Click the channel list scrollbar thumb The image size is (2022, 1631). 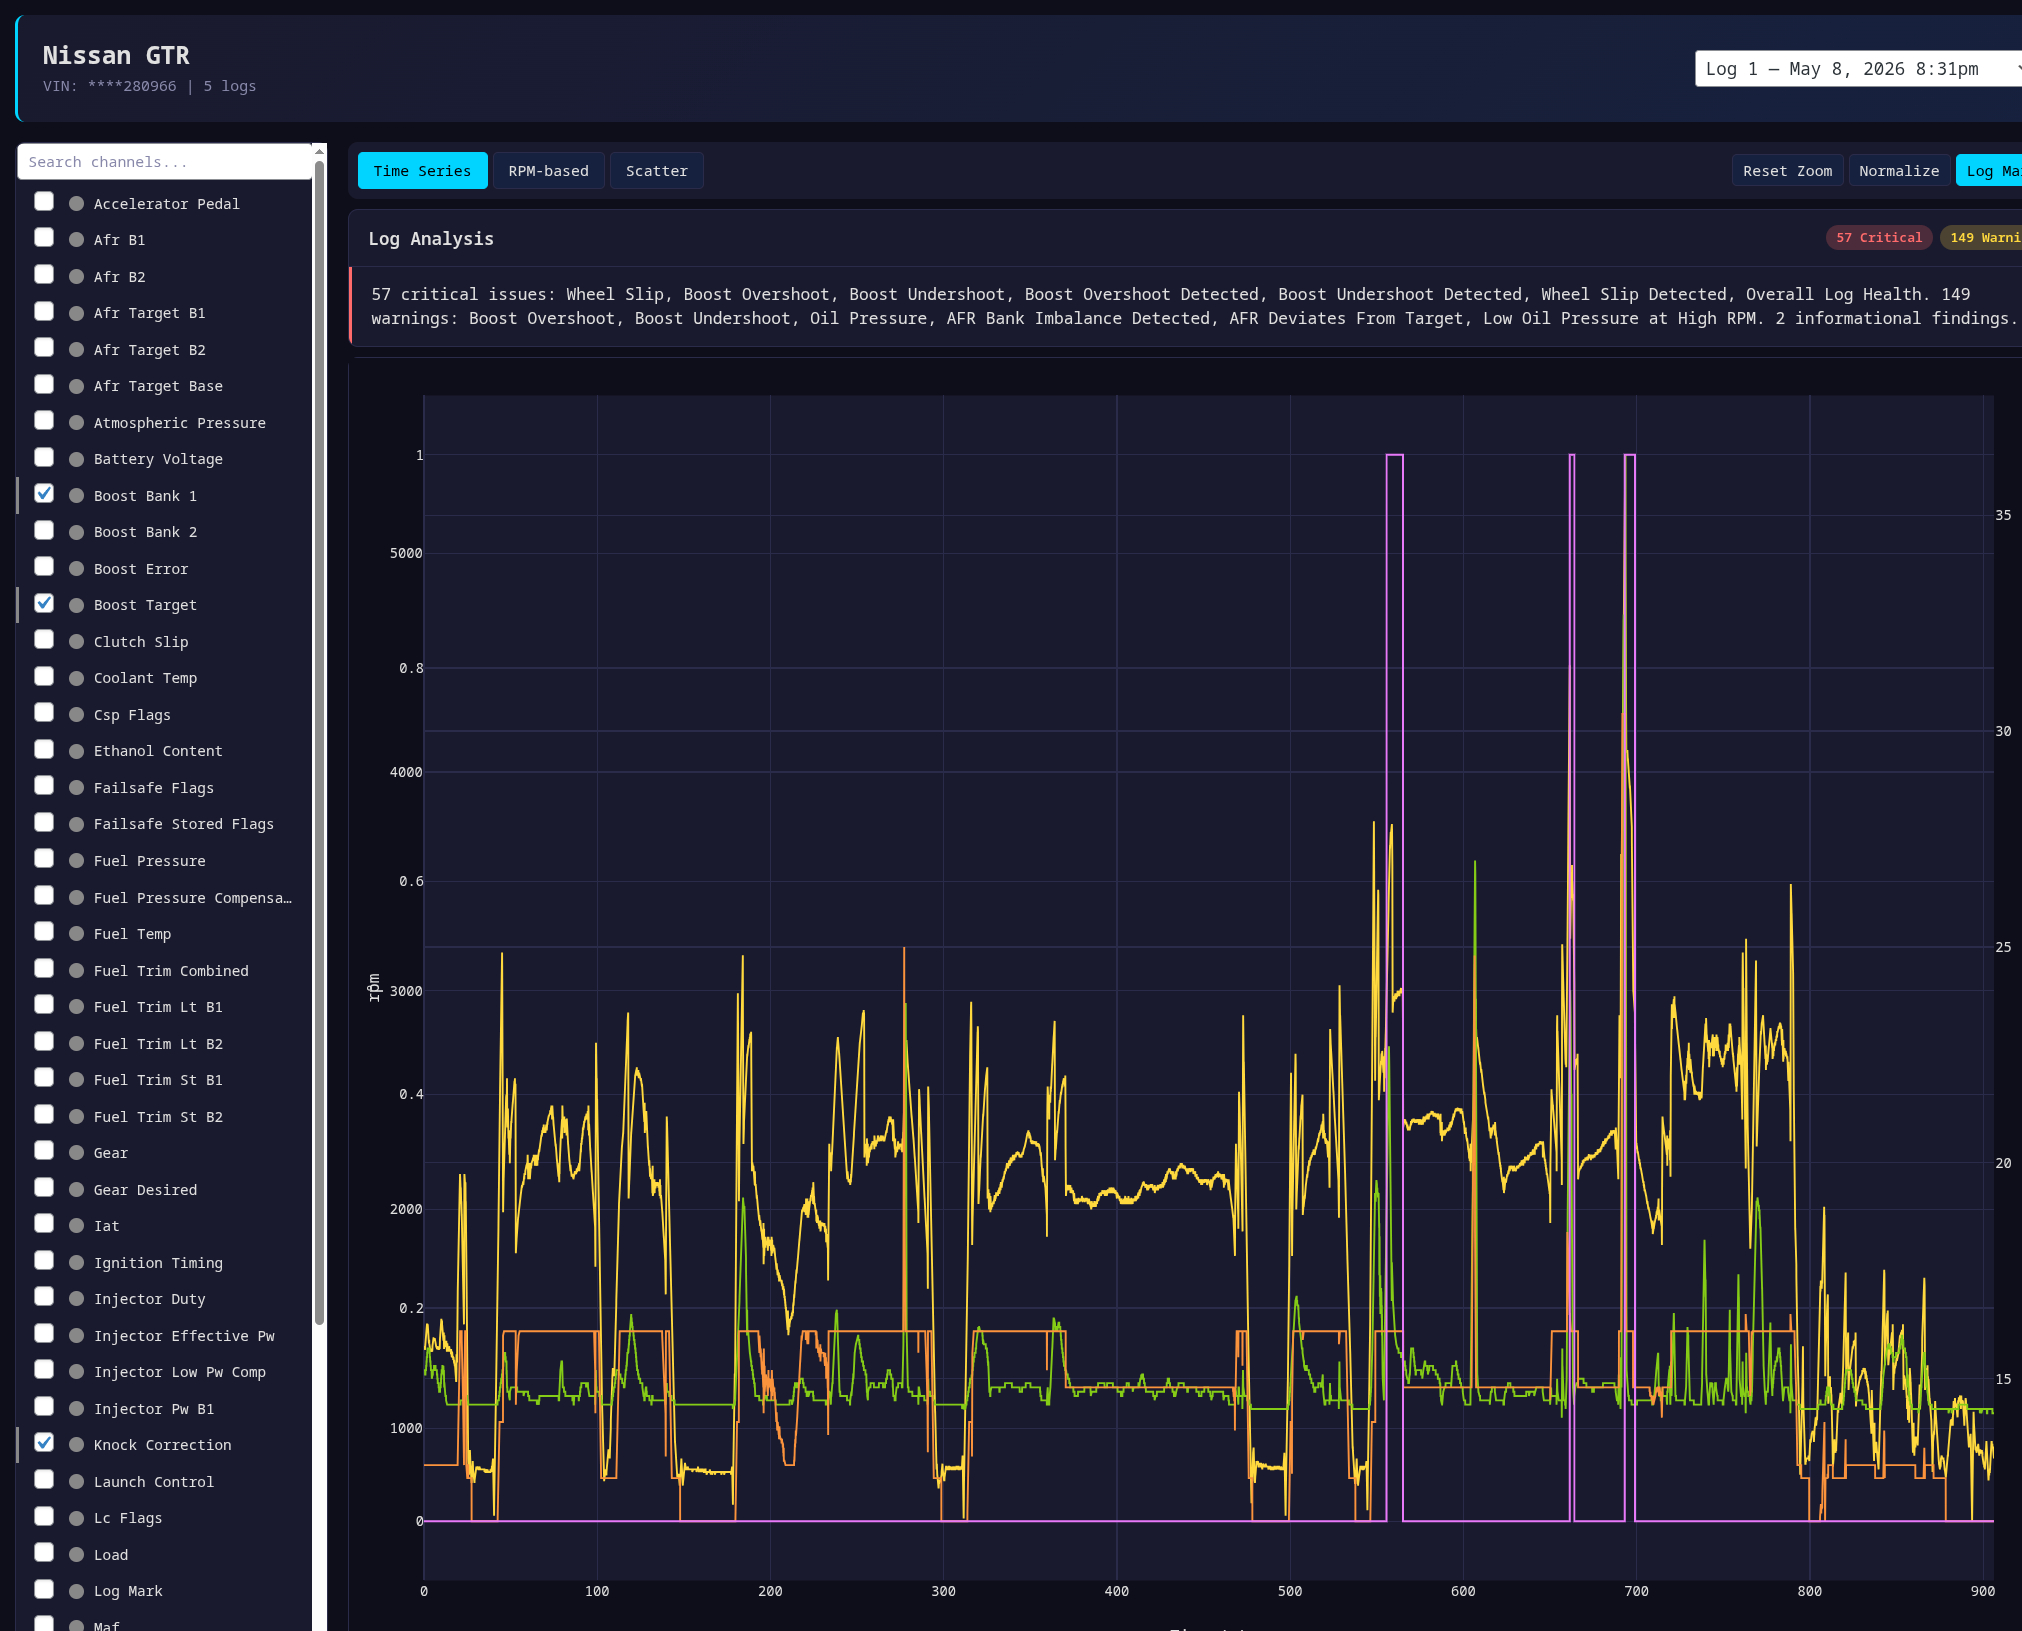pyautogui.click(x=319, y=742)
